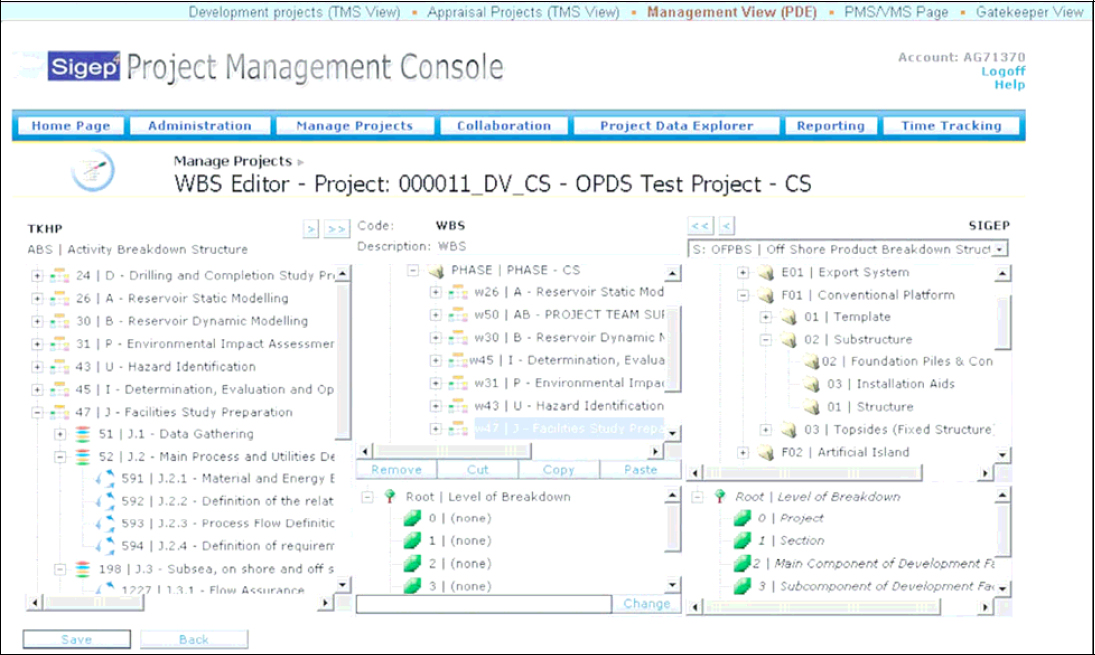Collapse PHASE | PHASE - CS node
The width and height of the screenshot is (1095, 655).
pyautogui.click(x=413, y=270)
